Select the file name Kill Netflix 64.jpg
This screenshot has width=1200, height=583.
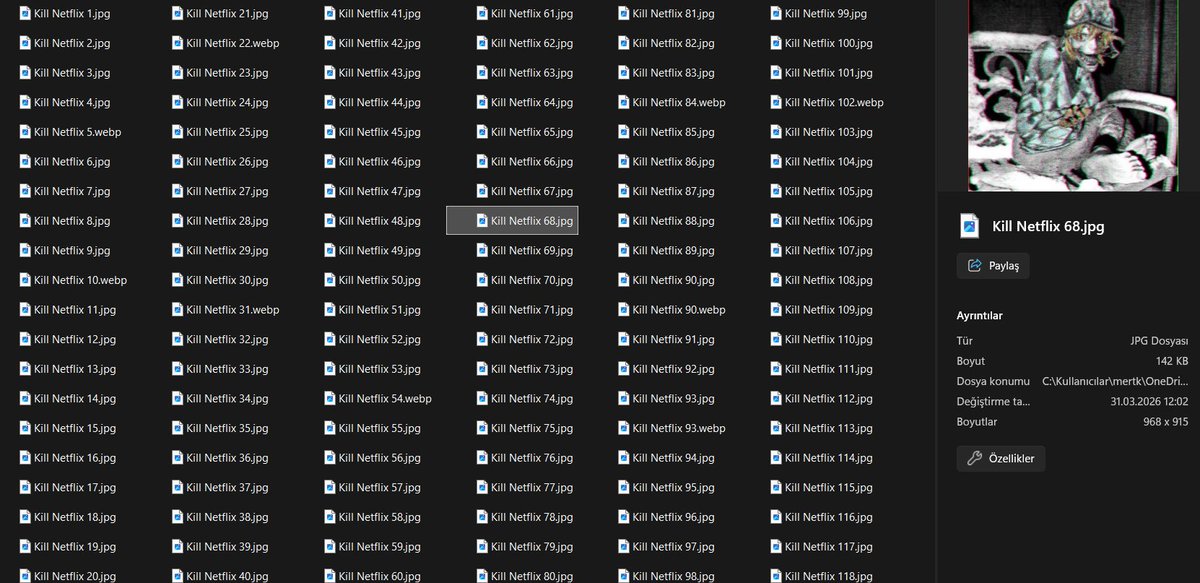(532, 103)
